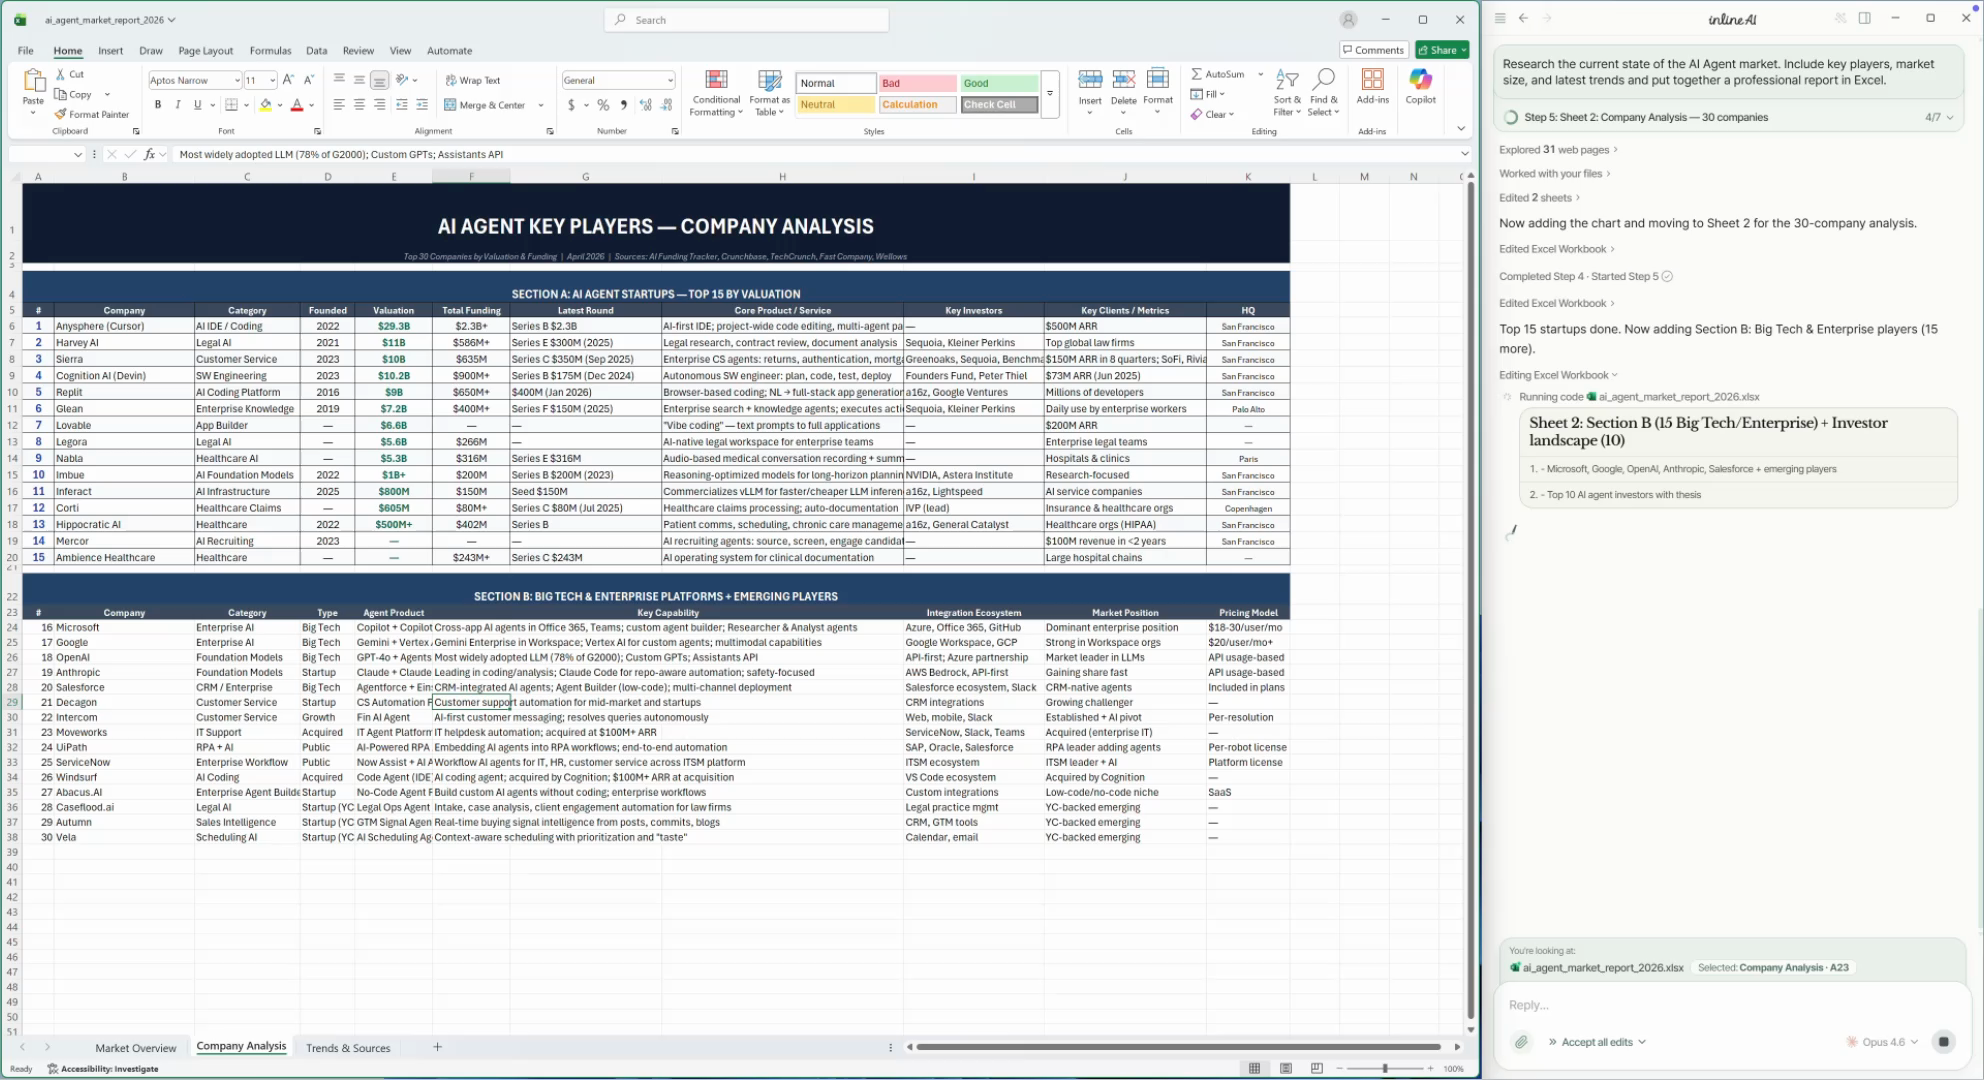The height and width of the screenshot is (1080, 1984).
Task: Switch to Page Break Preview view
Action: 1317,1068
